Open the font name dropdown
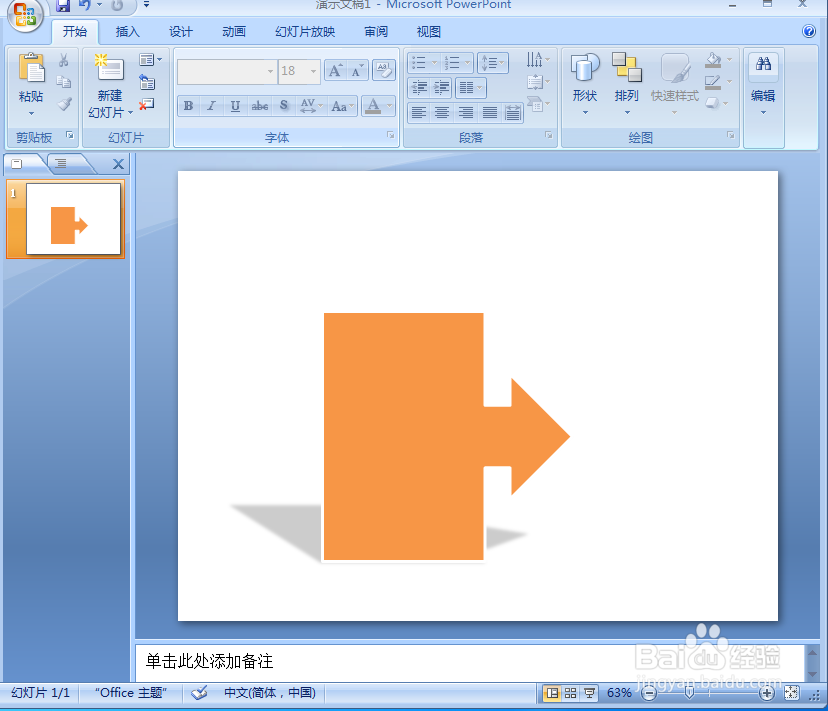This screenshot has height=711, width=828. point(270,71)
